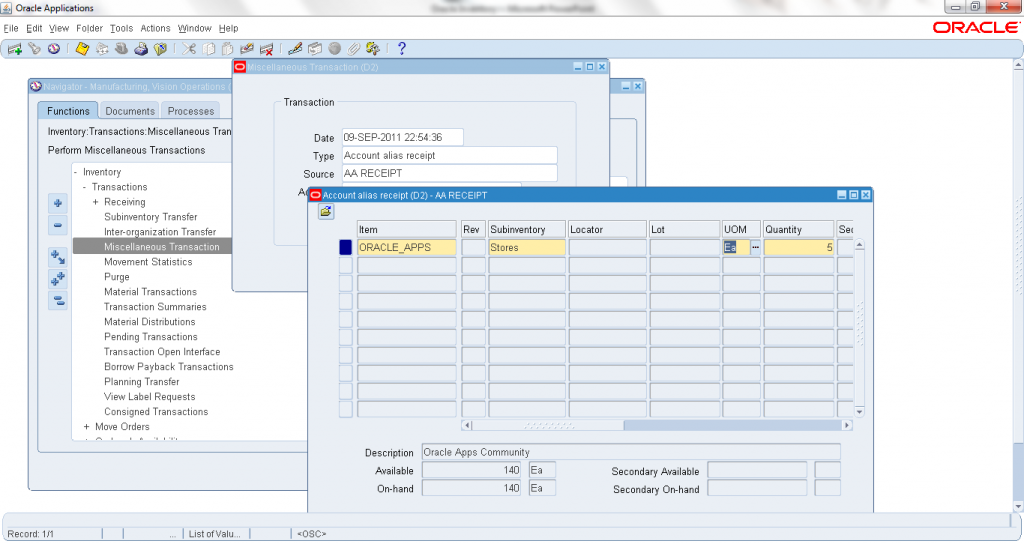Select Material Transactions in navigator

[150, 292]
